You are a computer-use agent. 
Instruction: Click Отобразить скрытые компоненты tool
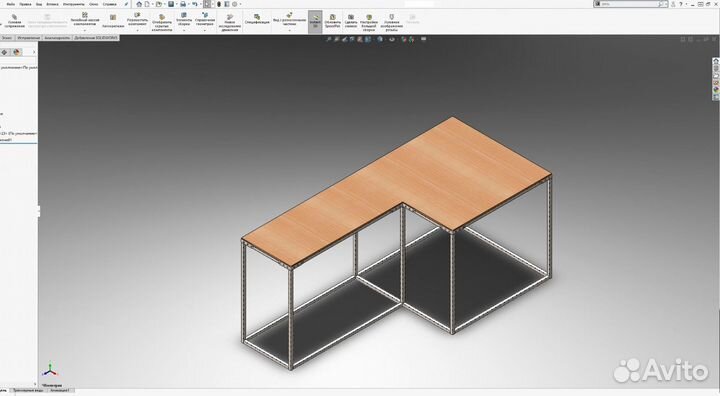162,23
